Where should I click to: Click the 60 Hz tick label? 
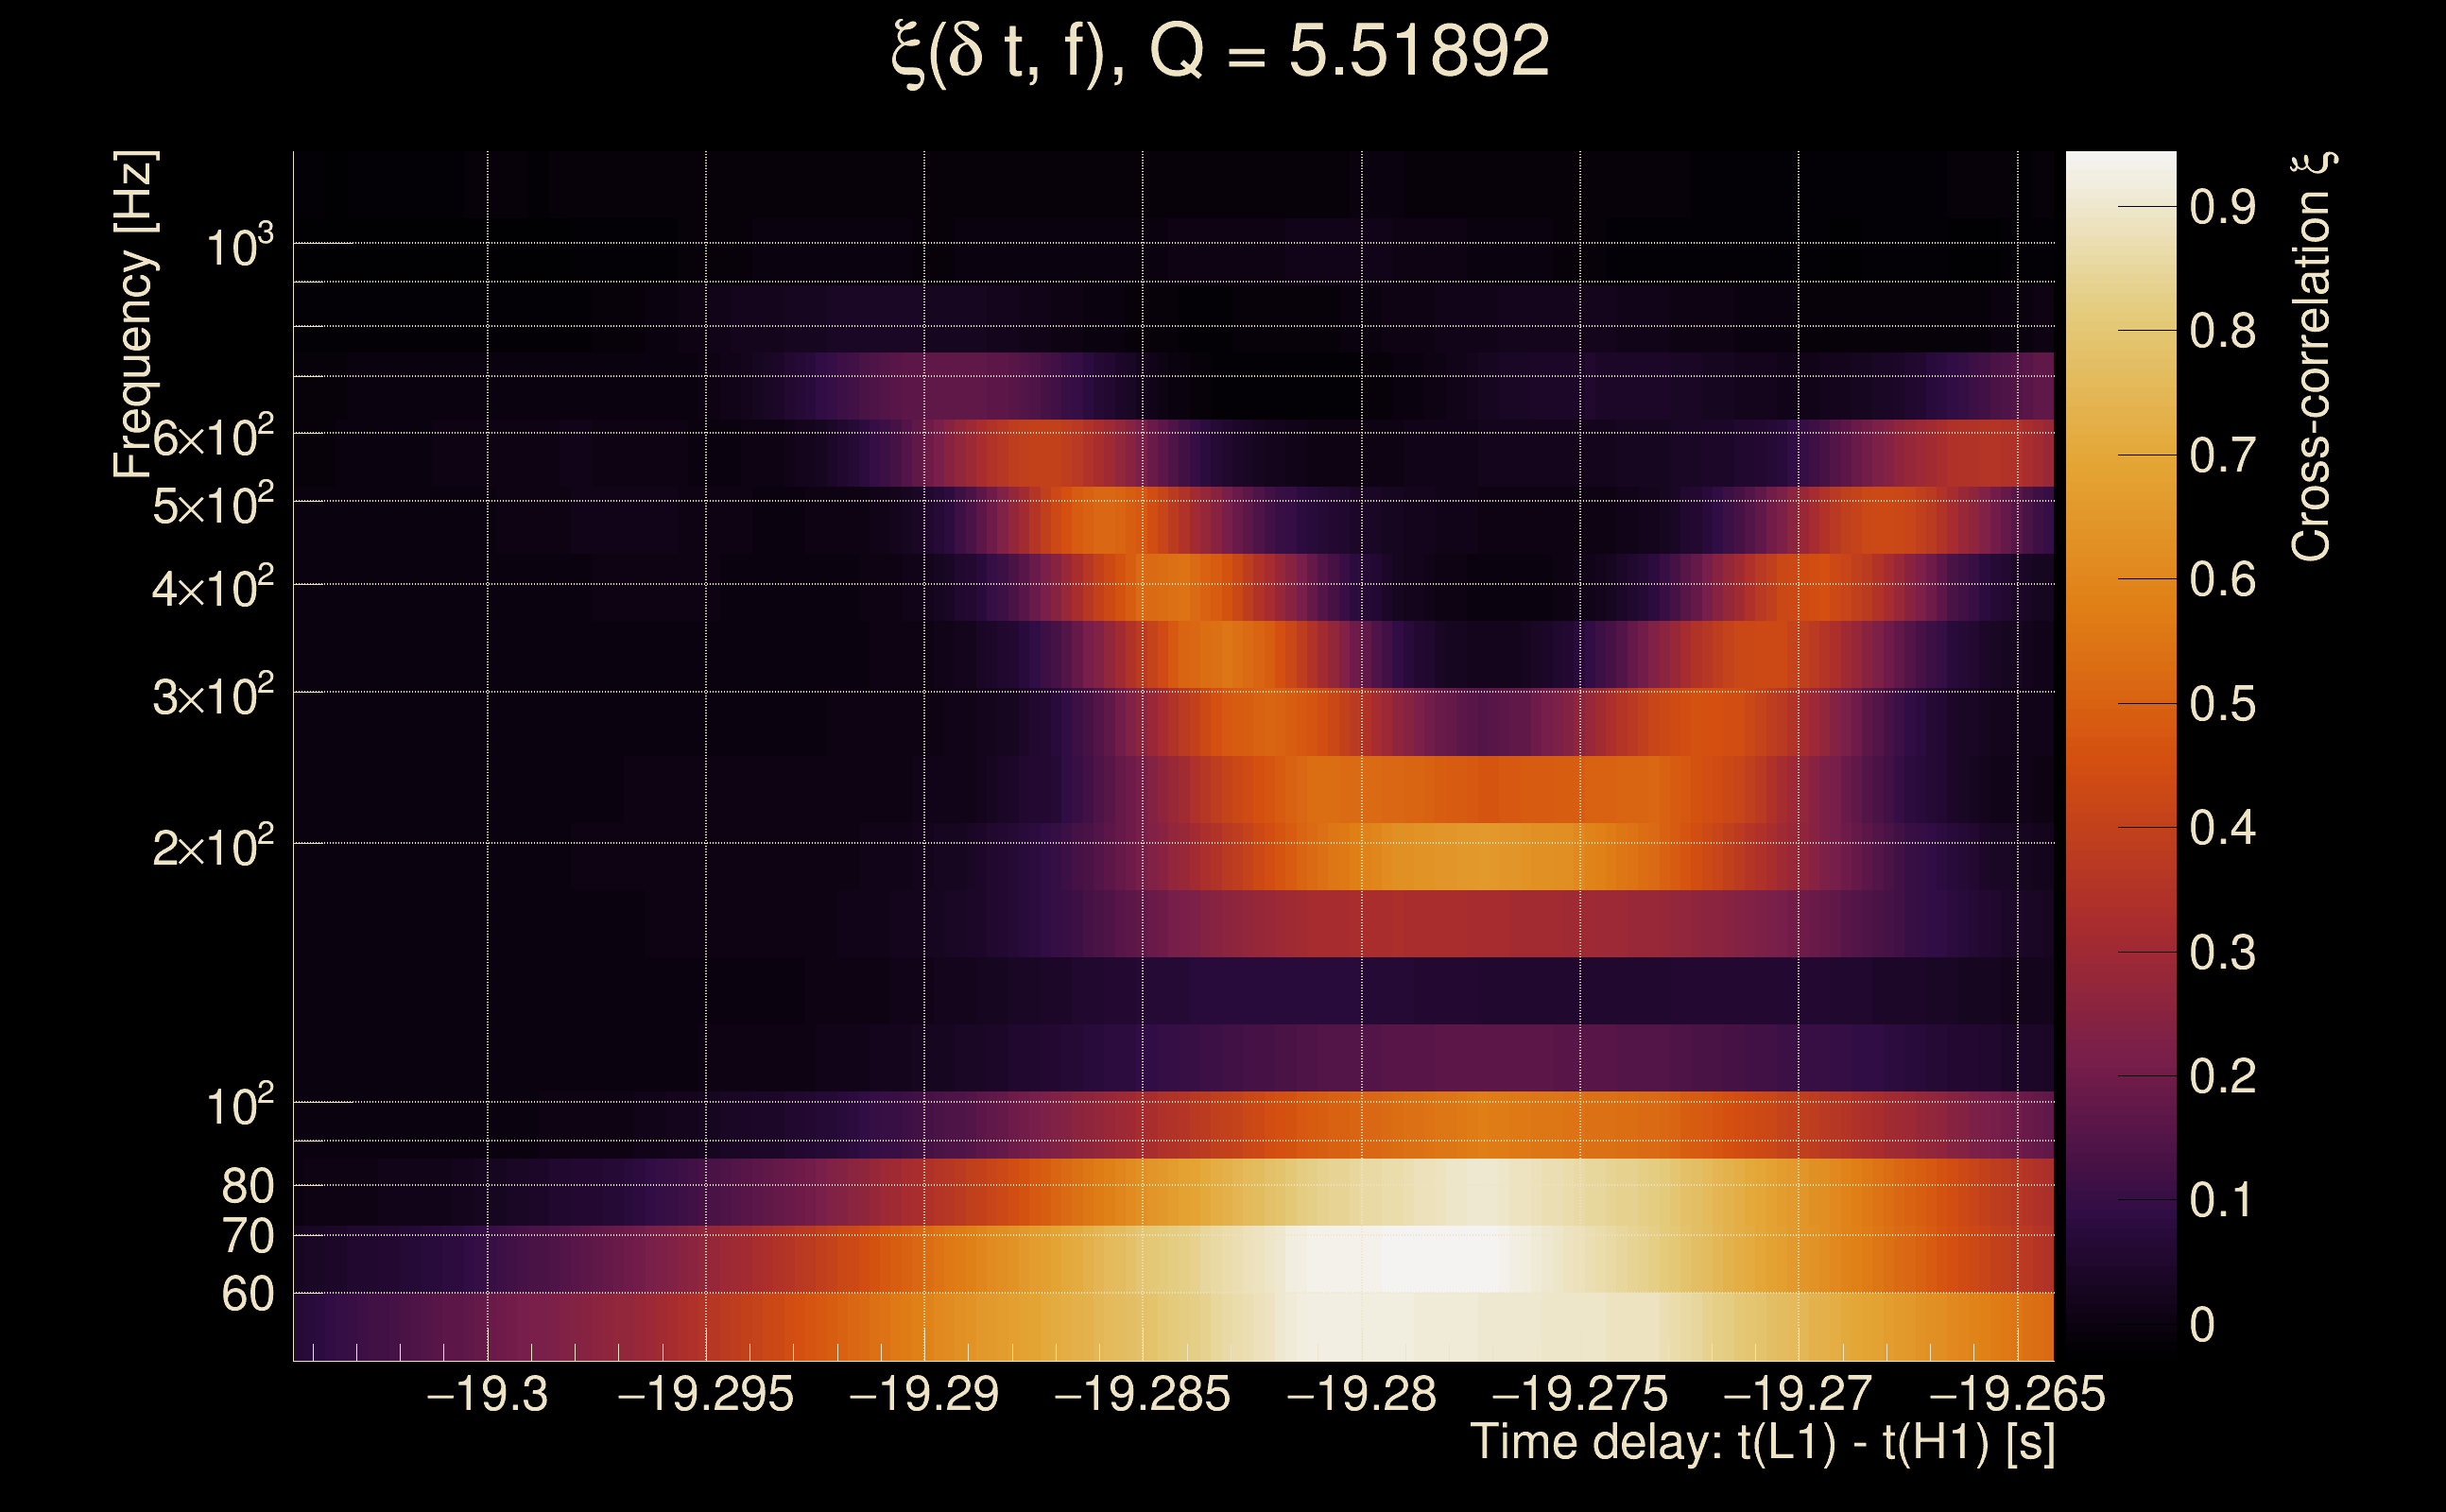pos(247,1294)
